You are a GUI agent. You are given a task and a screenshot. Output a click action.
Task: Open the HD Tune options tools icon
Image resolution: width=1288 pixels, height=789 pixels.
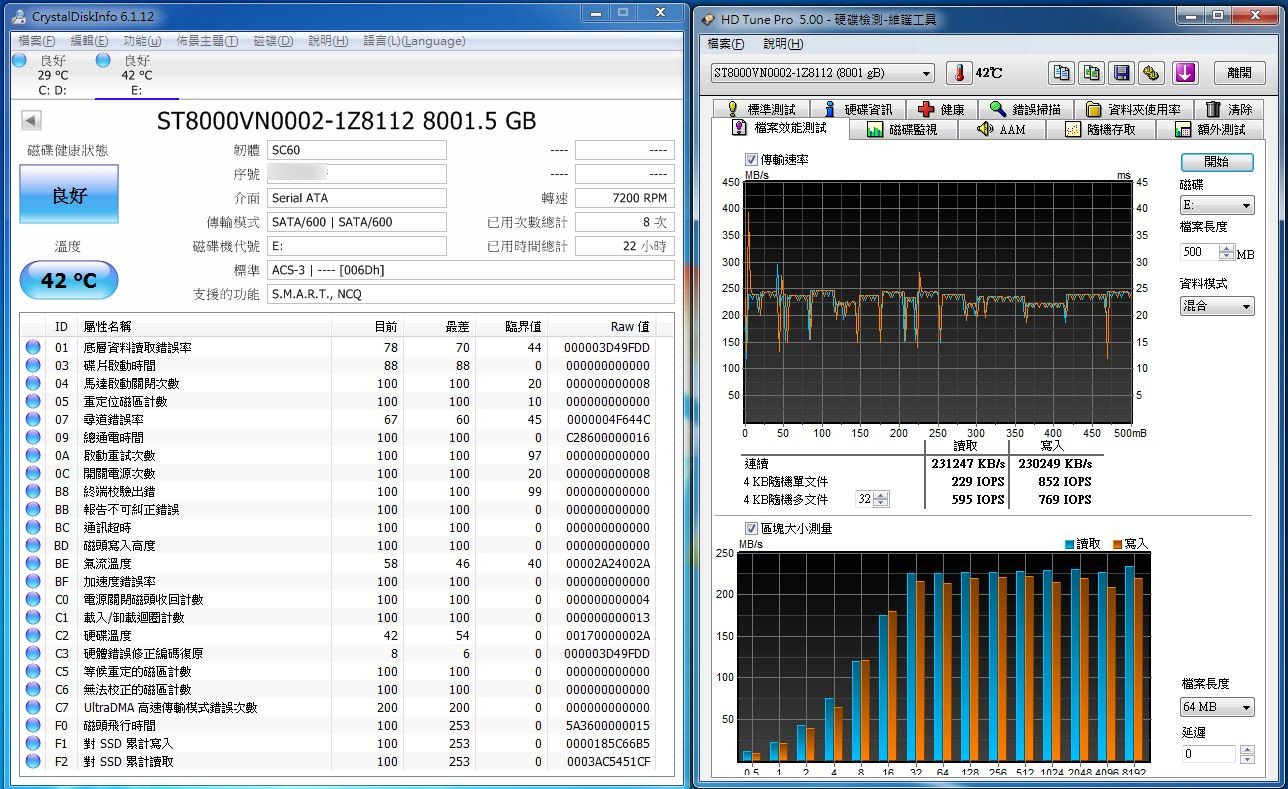pos(1152,73)
